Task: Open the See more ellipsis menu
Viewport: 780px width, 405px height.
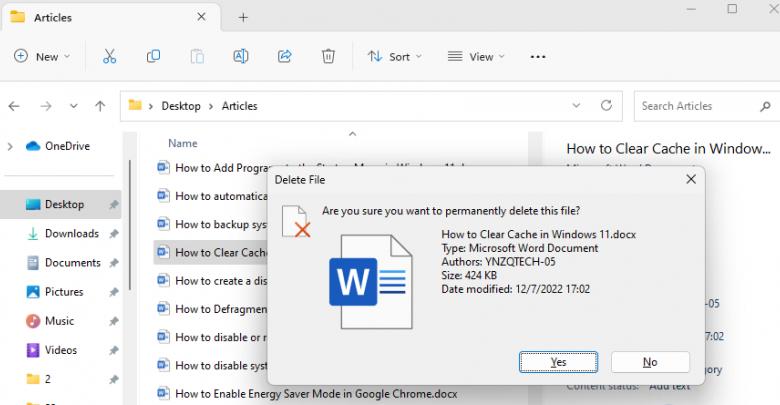Action: coord(538,57)
